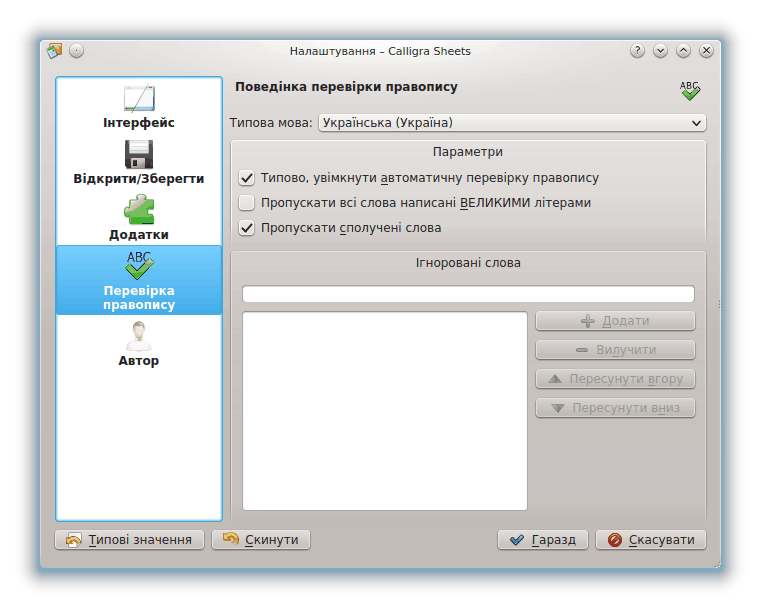Image resolution: width=761 pixels, height=608 pixels.
Task: Click the spell check ABC header icon
Action: [x=690, y=90]
